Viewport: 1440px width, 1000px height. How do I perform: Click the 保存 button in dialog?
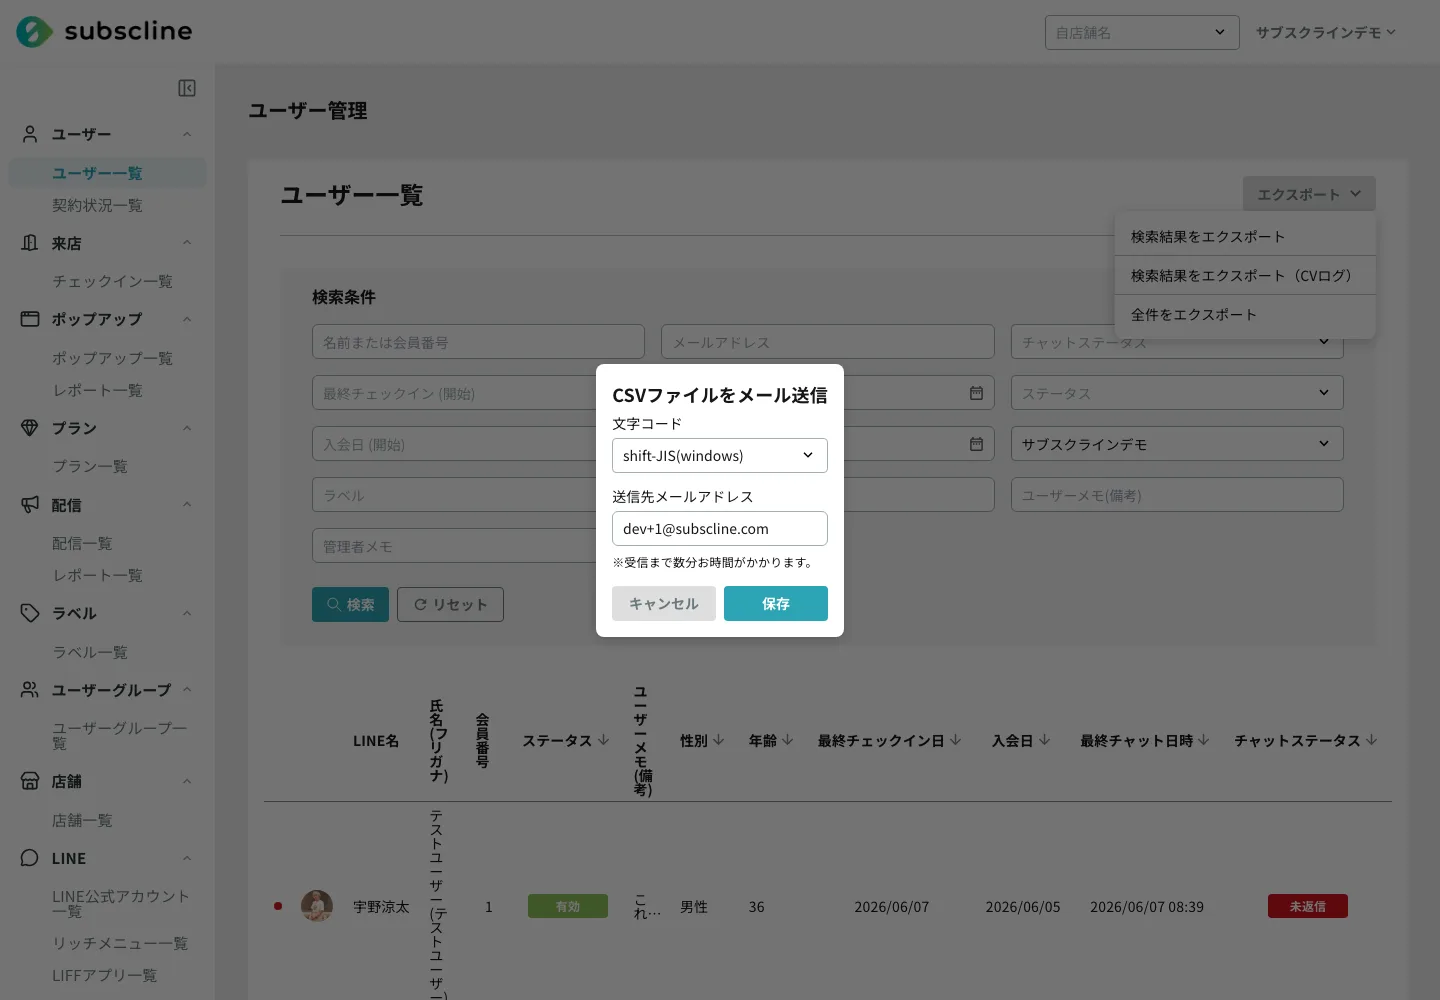coord(776,604)
